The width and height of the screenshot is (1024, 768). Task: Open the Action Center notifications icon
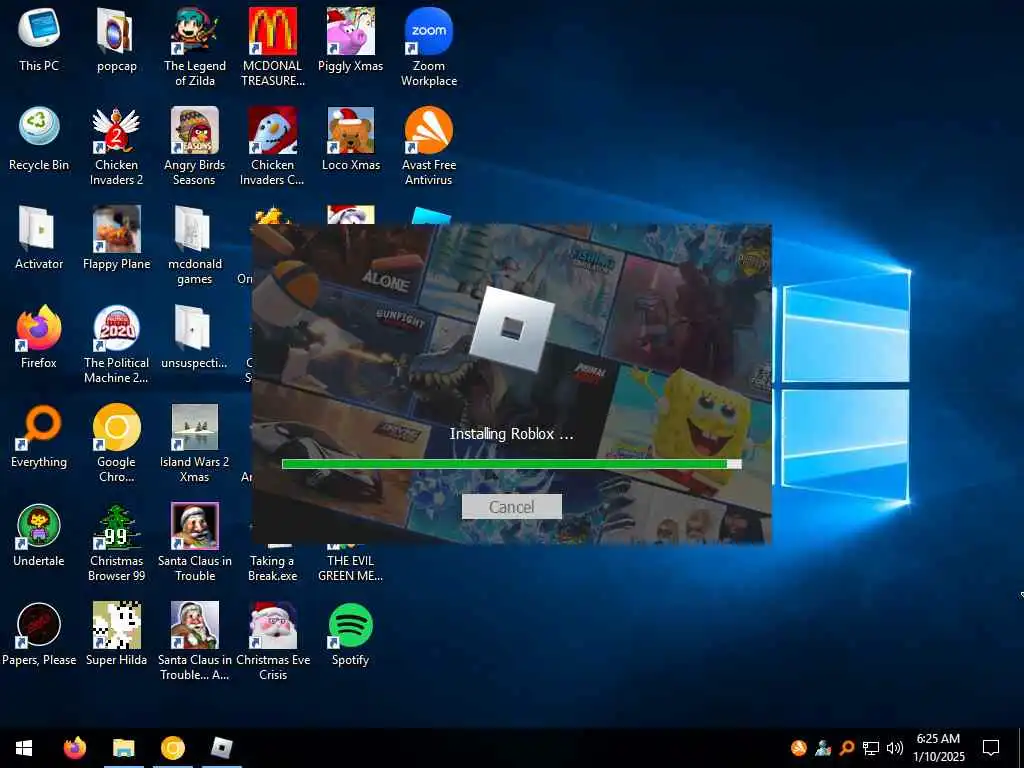point(991,748)
